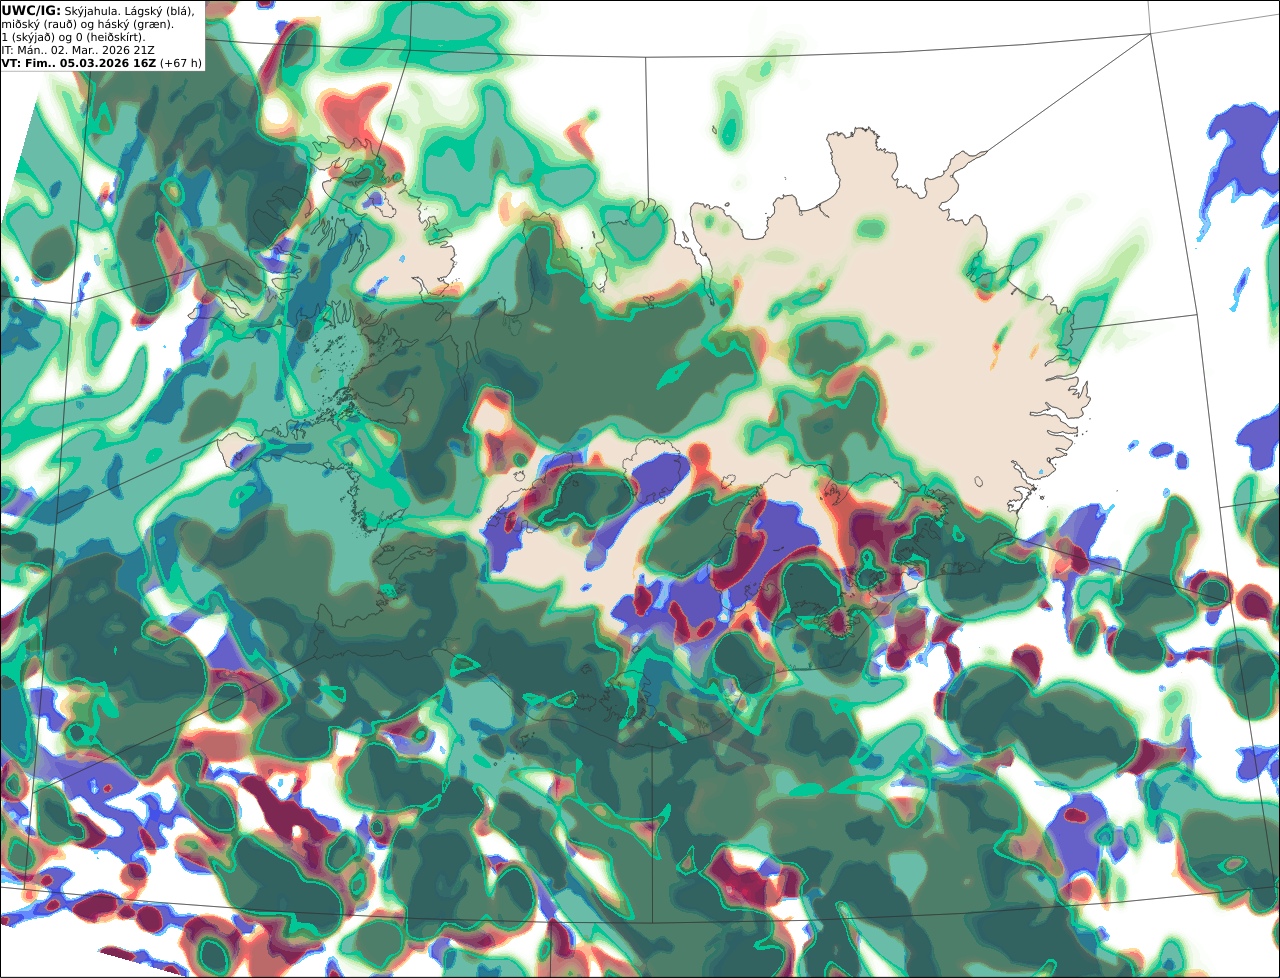Click the 'miðský (rauð) og háský (græn)' legend line
Screen dimensions: 1280x978
(87, 24)
